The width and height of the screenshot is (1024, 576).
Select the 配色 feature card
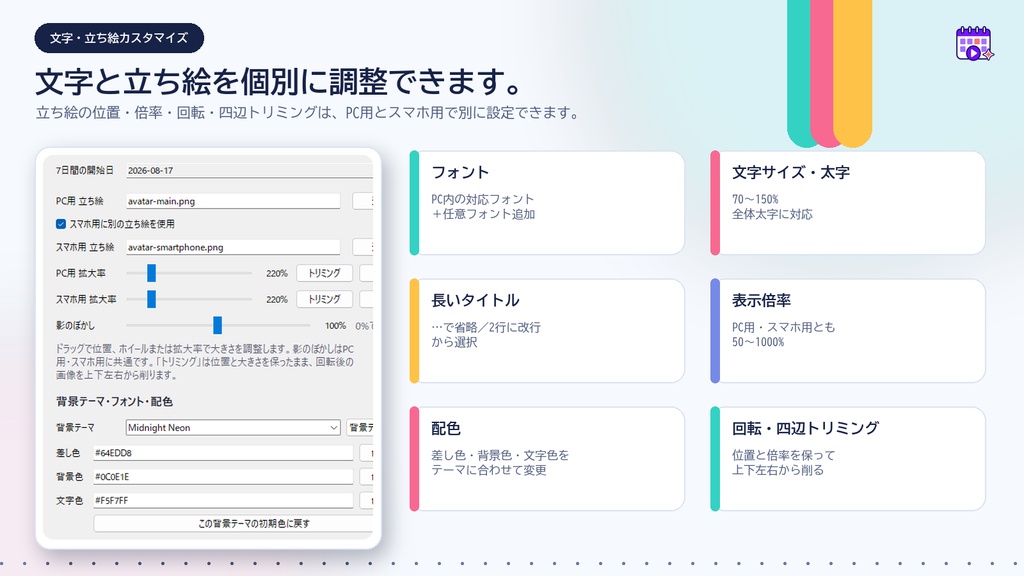click(547, 459)
